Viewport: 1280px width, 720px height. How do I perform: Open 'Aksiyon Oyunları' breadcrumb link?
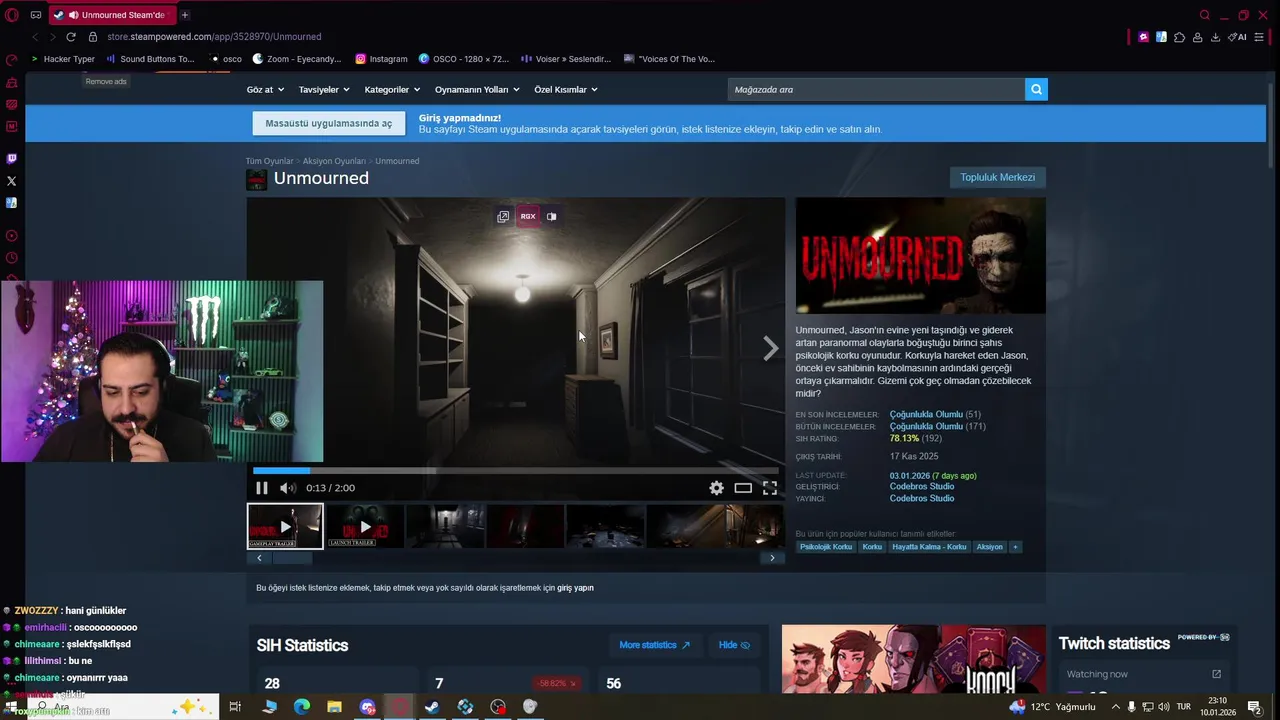[334, 161]
